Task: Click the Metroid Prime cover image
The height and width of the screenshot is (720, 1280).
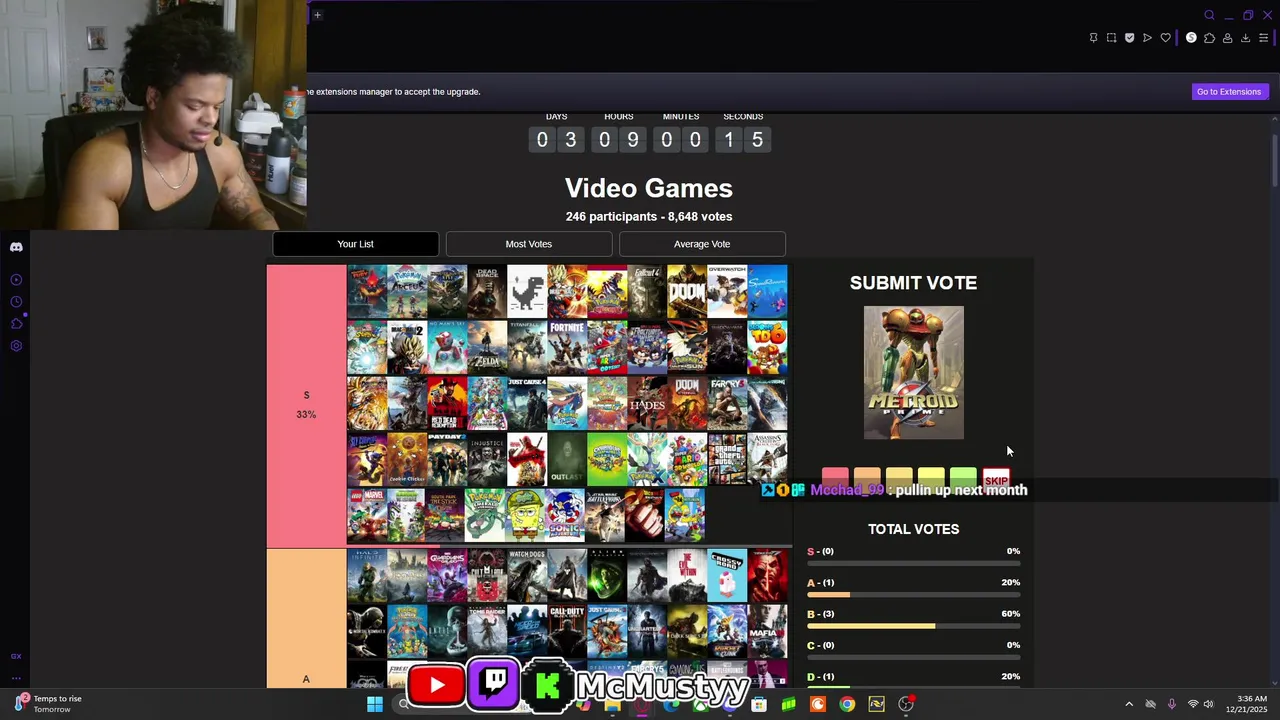Action: [914, 373]
